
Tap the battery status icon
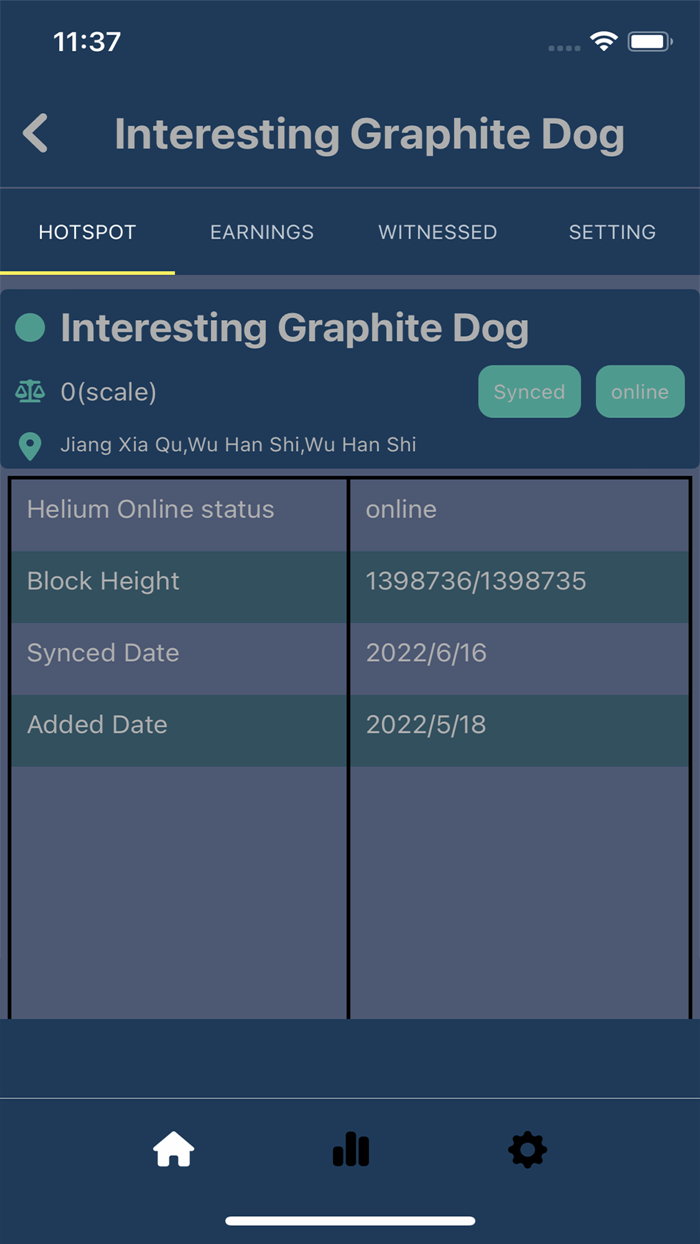click(x=650, y=42)
